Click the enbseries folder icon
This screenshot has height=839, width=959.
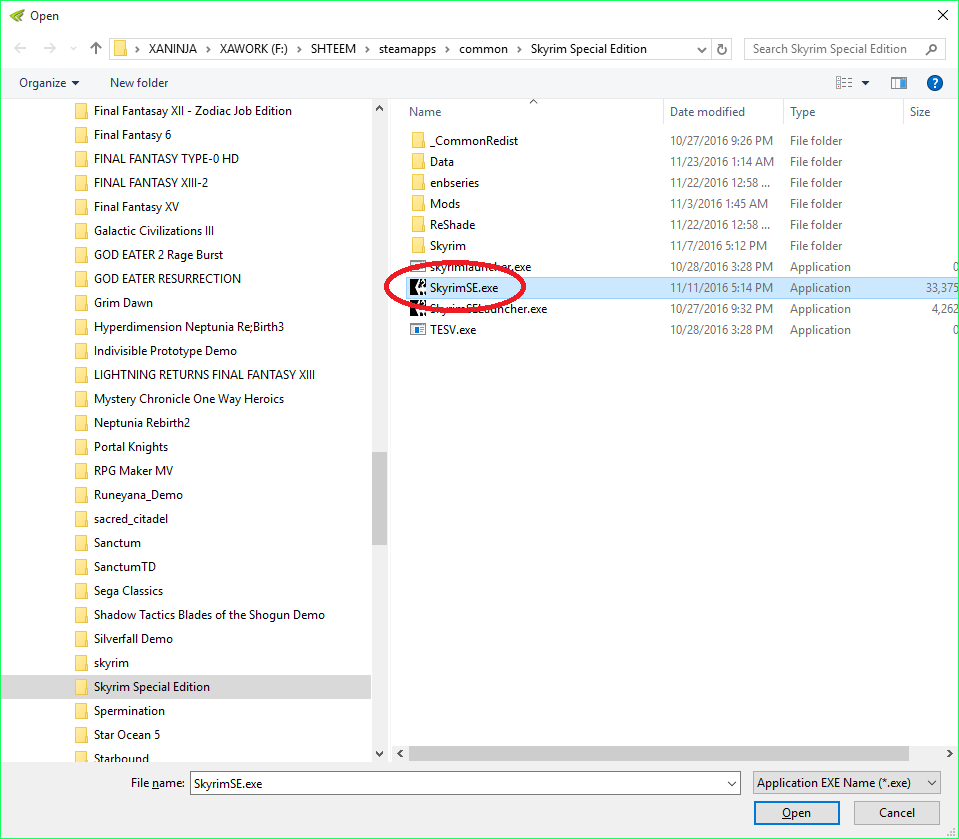pyautogui.click(x=418, y=182)
